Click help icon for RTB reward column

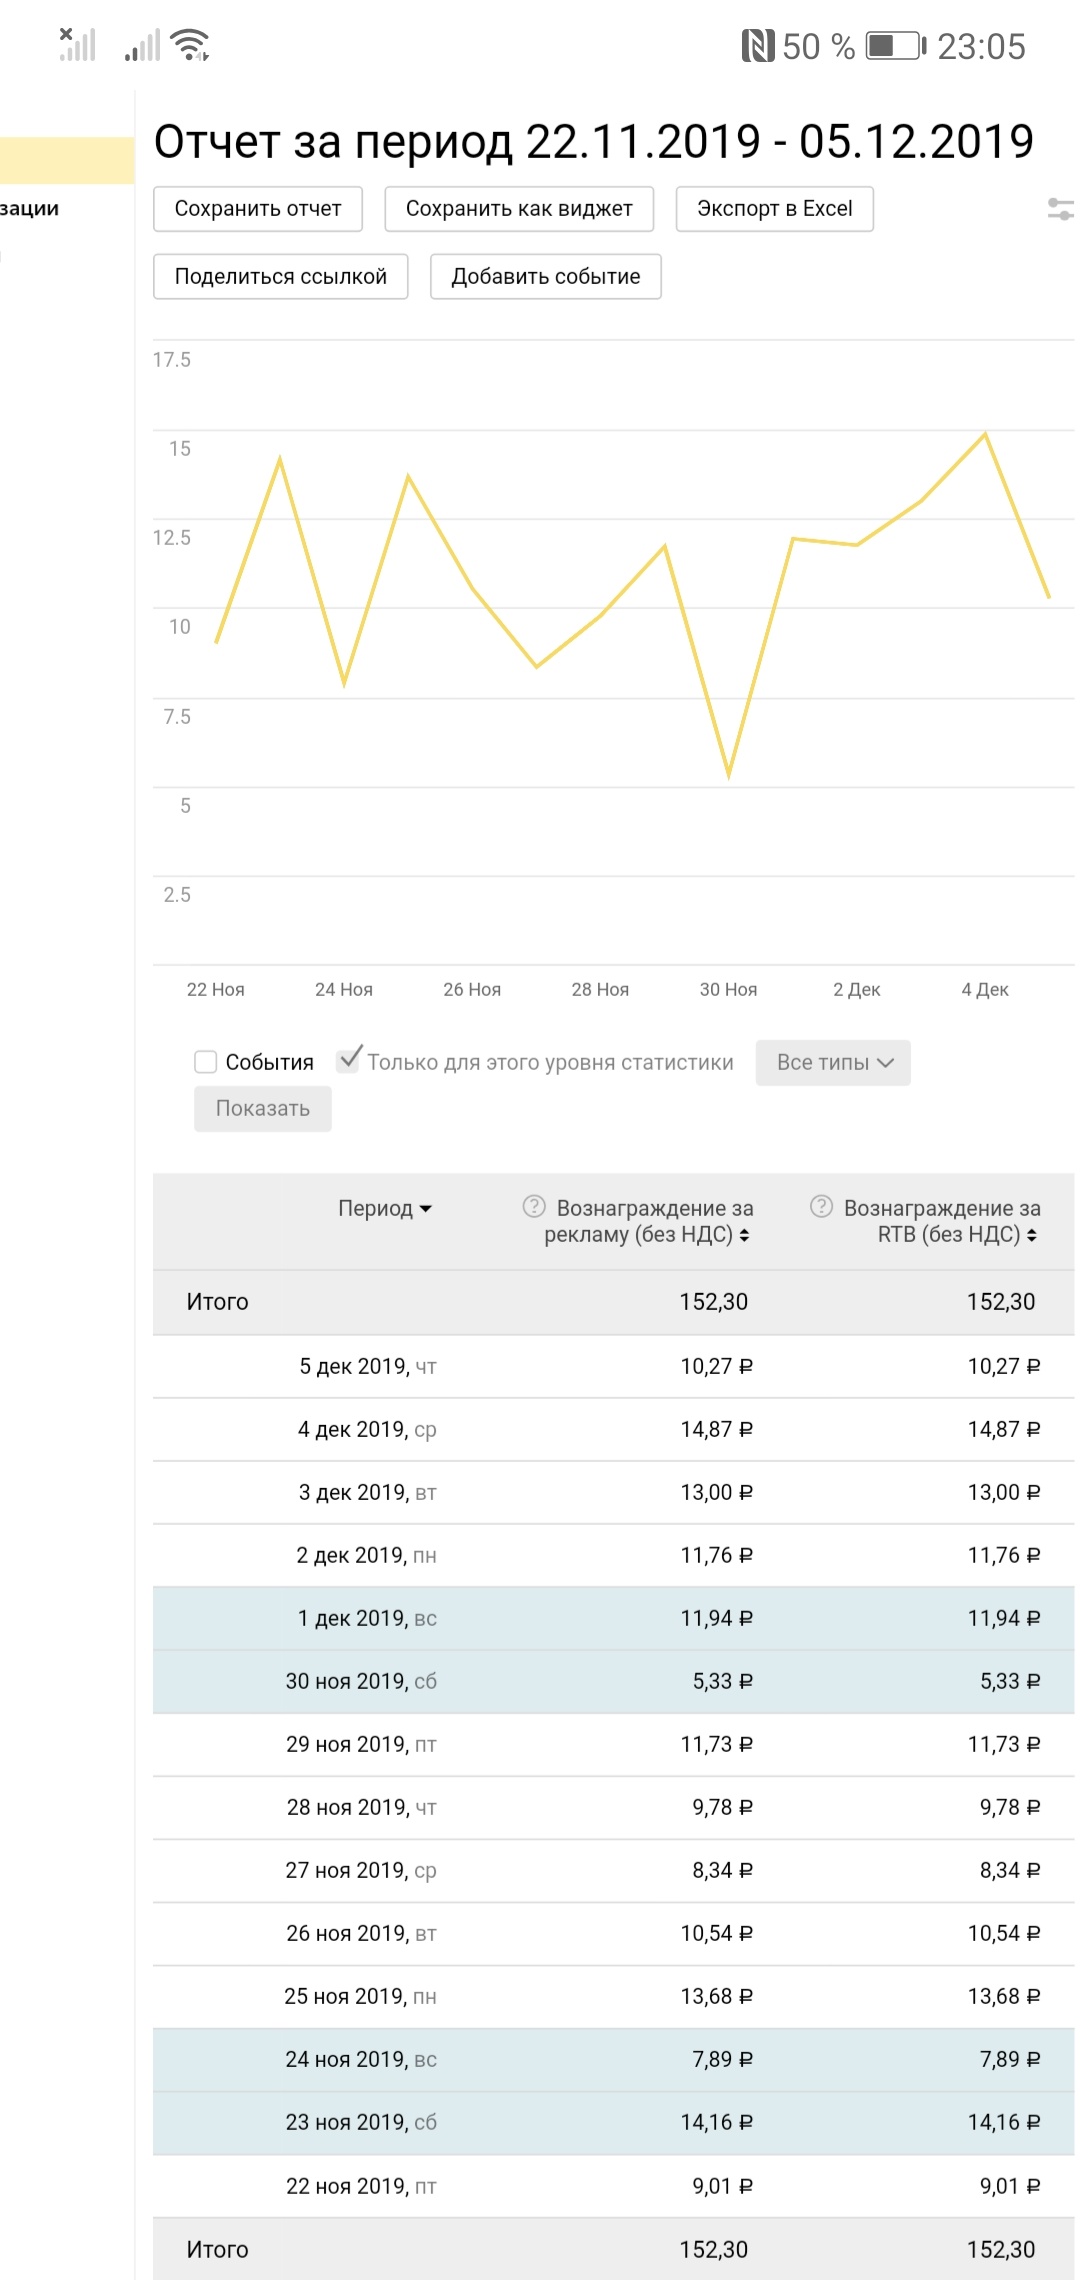(x=821, y=1206)
